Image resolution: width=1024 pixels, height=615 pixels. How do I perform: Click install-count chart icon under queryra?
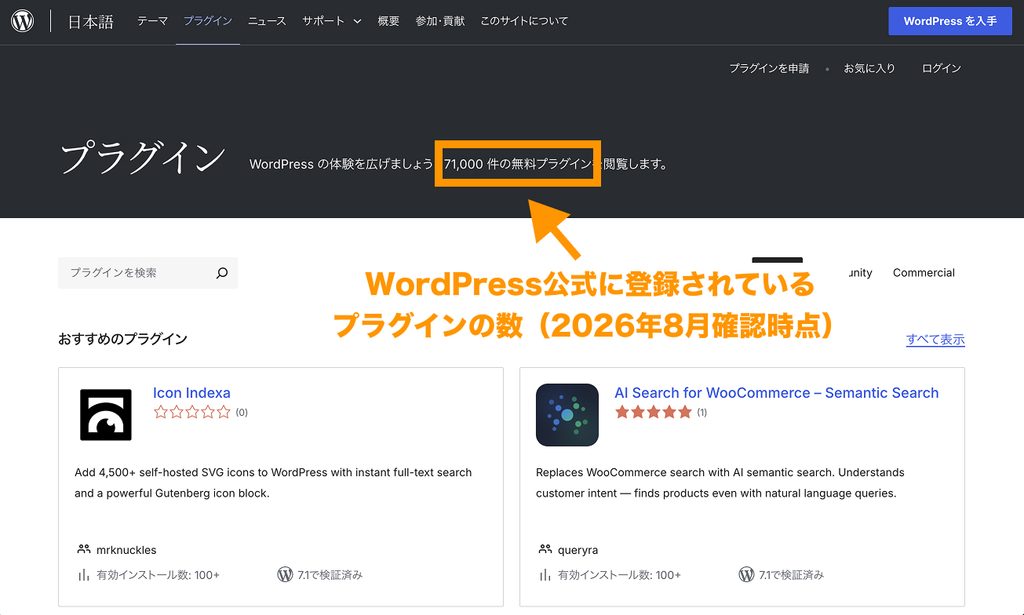click(545, 575)
